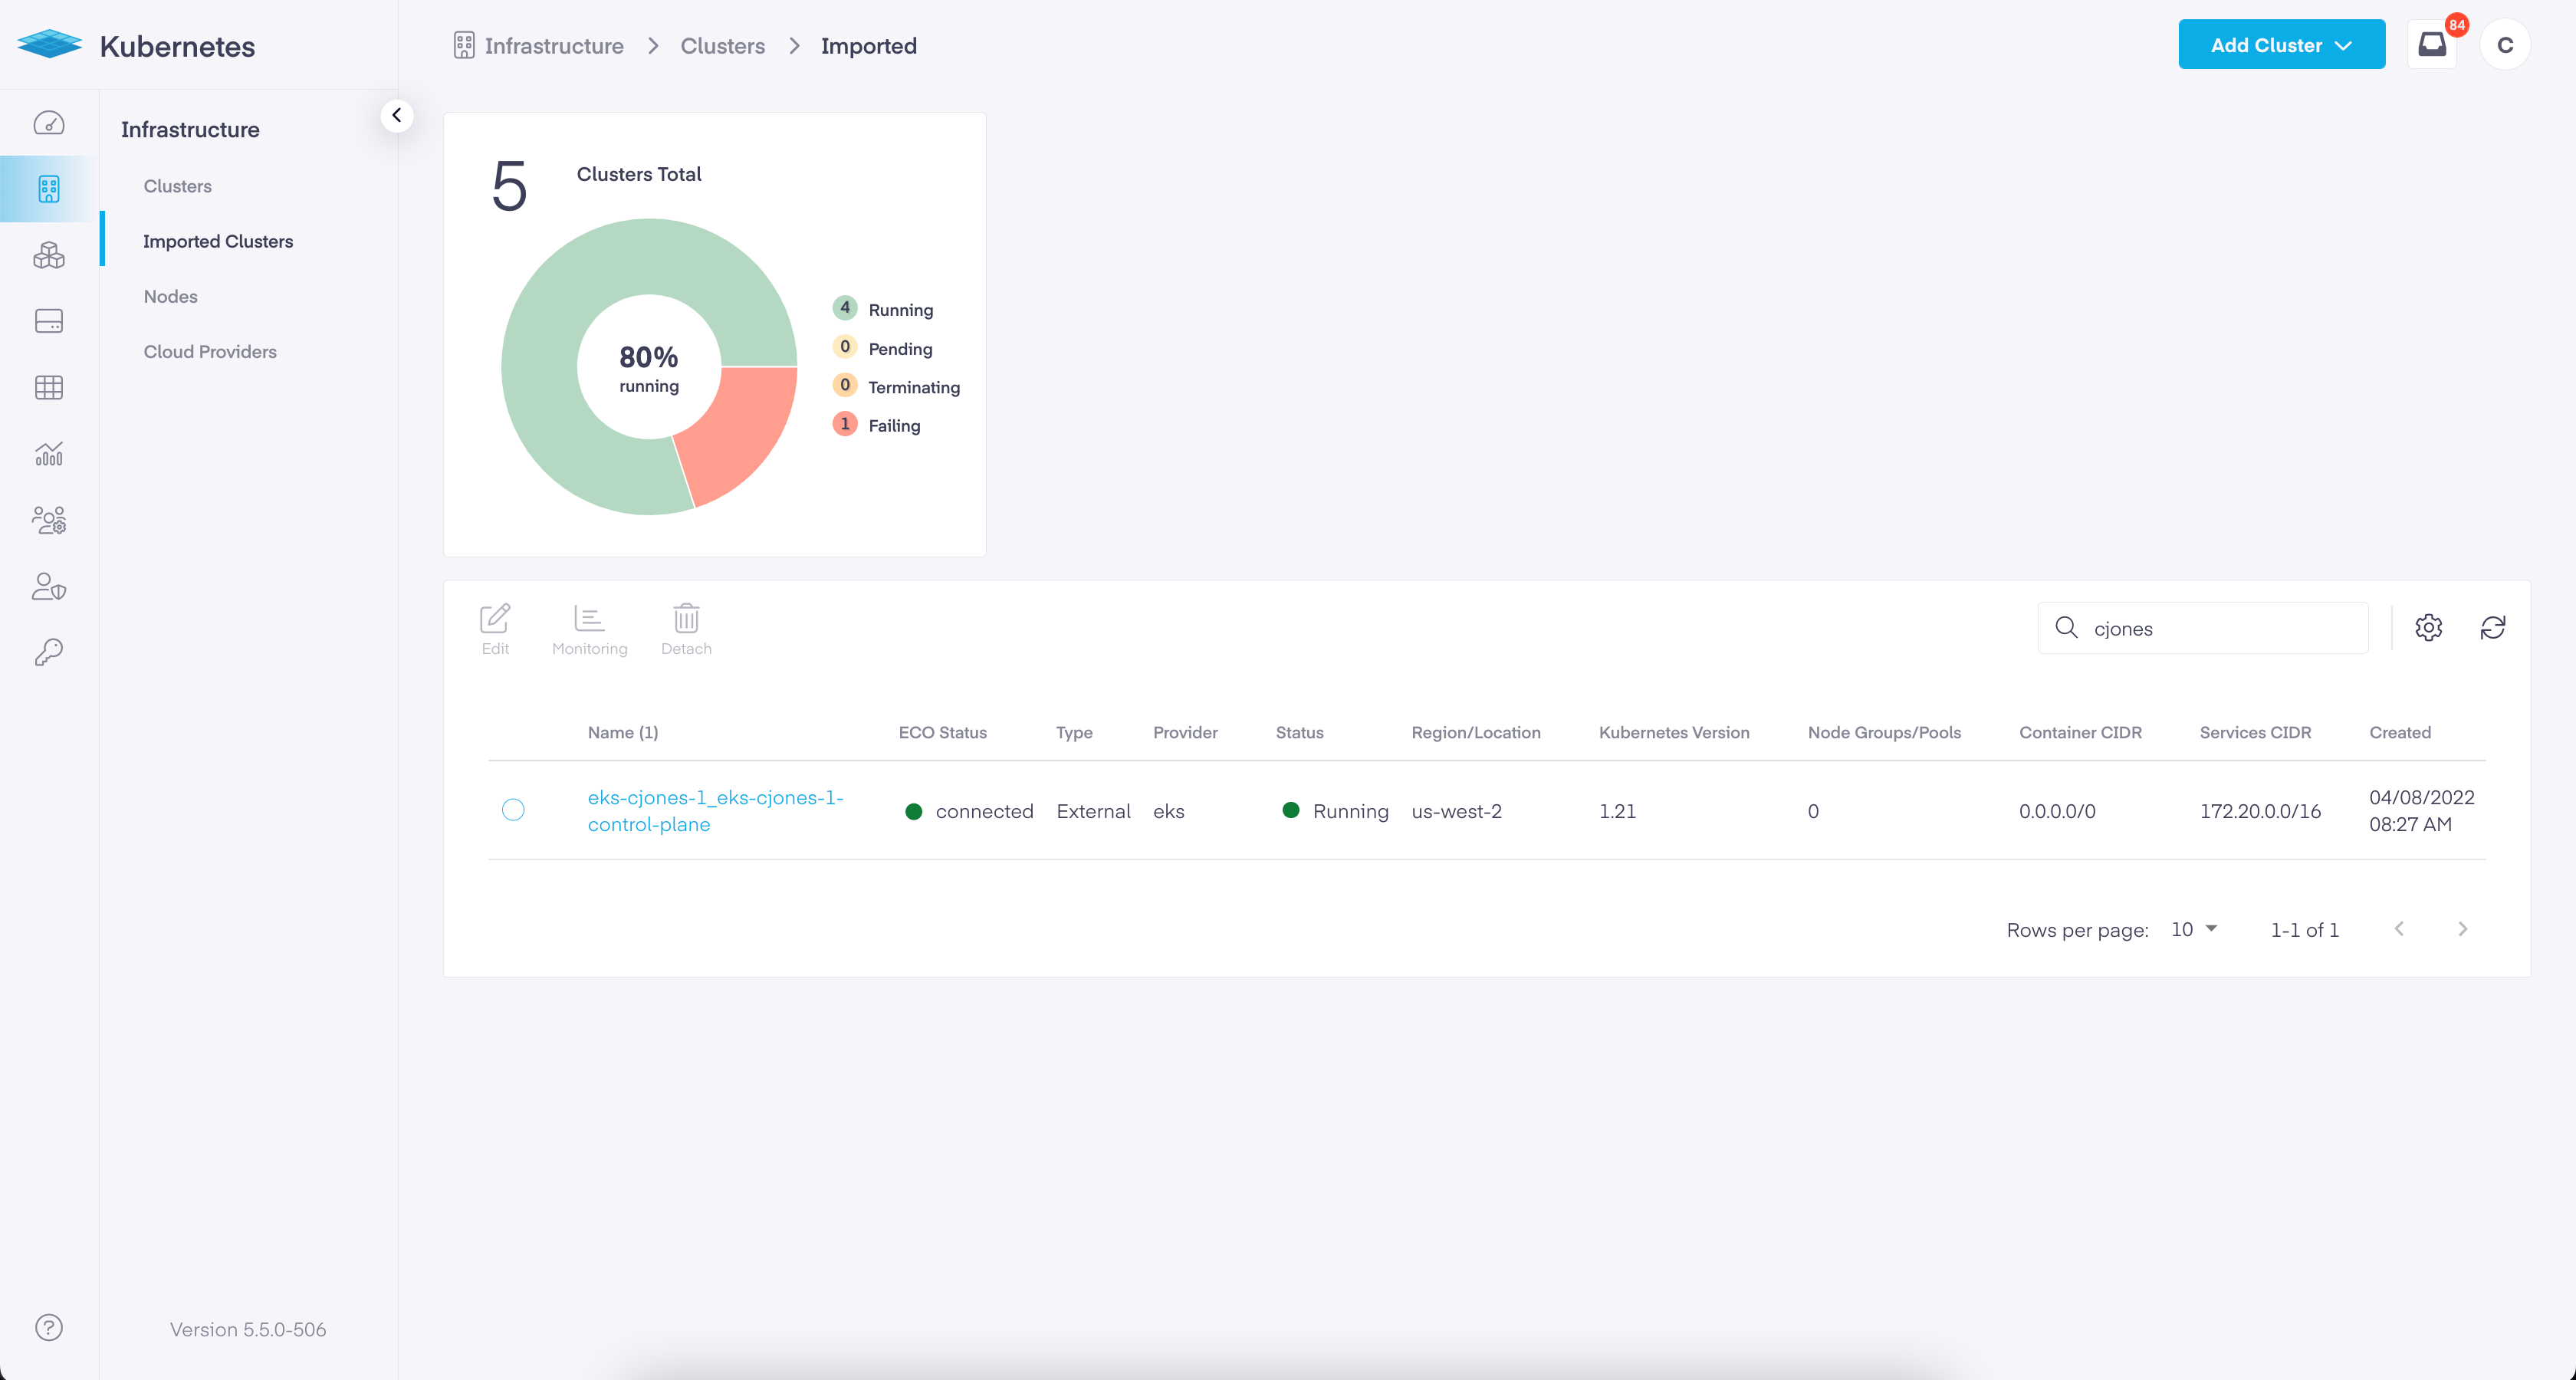This screenshot has height=1380, width=2576.
Task: Open the table grid icon in sidebar
Action: pyautogui.click(x=49, y=388)
